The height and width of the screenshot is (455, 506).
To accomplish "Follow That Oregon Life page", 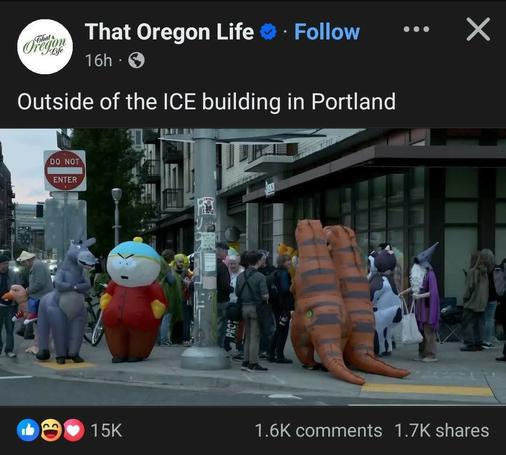I will pyautogui.click(x=327, y=32).
